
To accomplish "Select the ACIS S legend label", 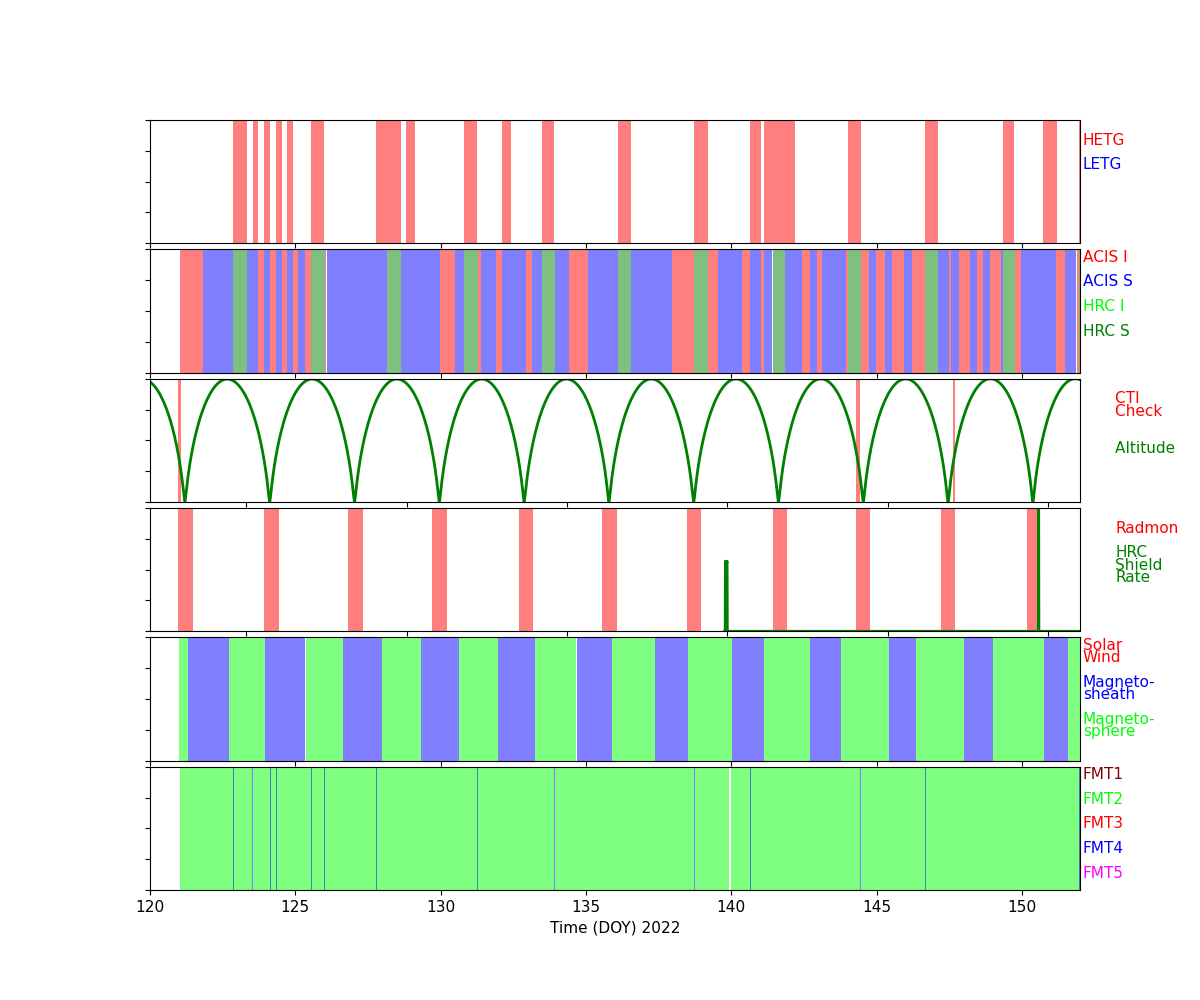I will [x=1107, y=281].
